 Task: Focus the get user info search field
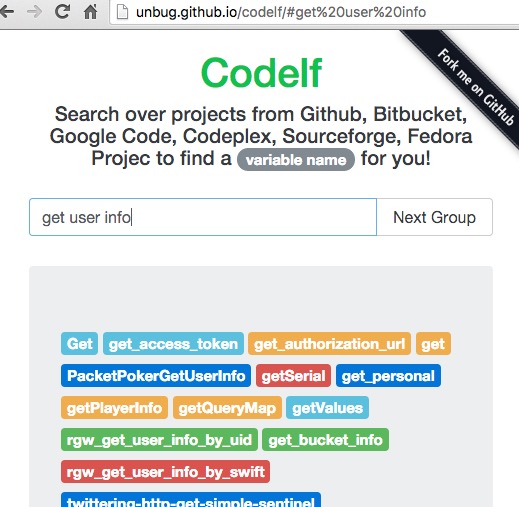pyautogui.click(x=203, y=217)
